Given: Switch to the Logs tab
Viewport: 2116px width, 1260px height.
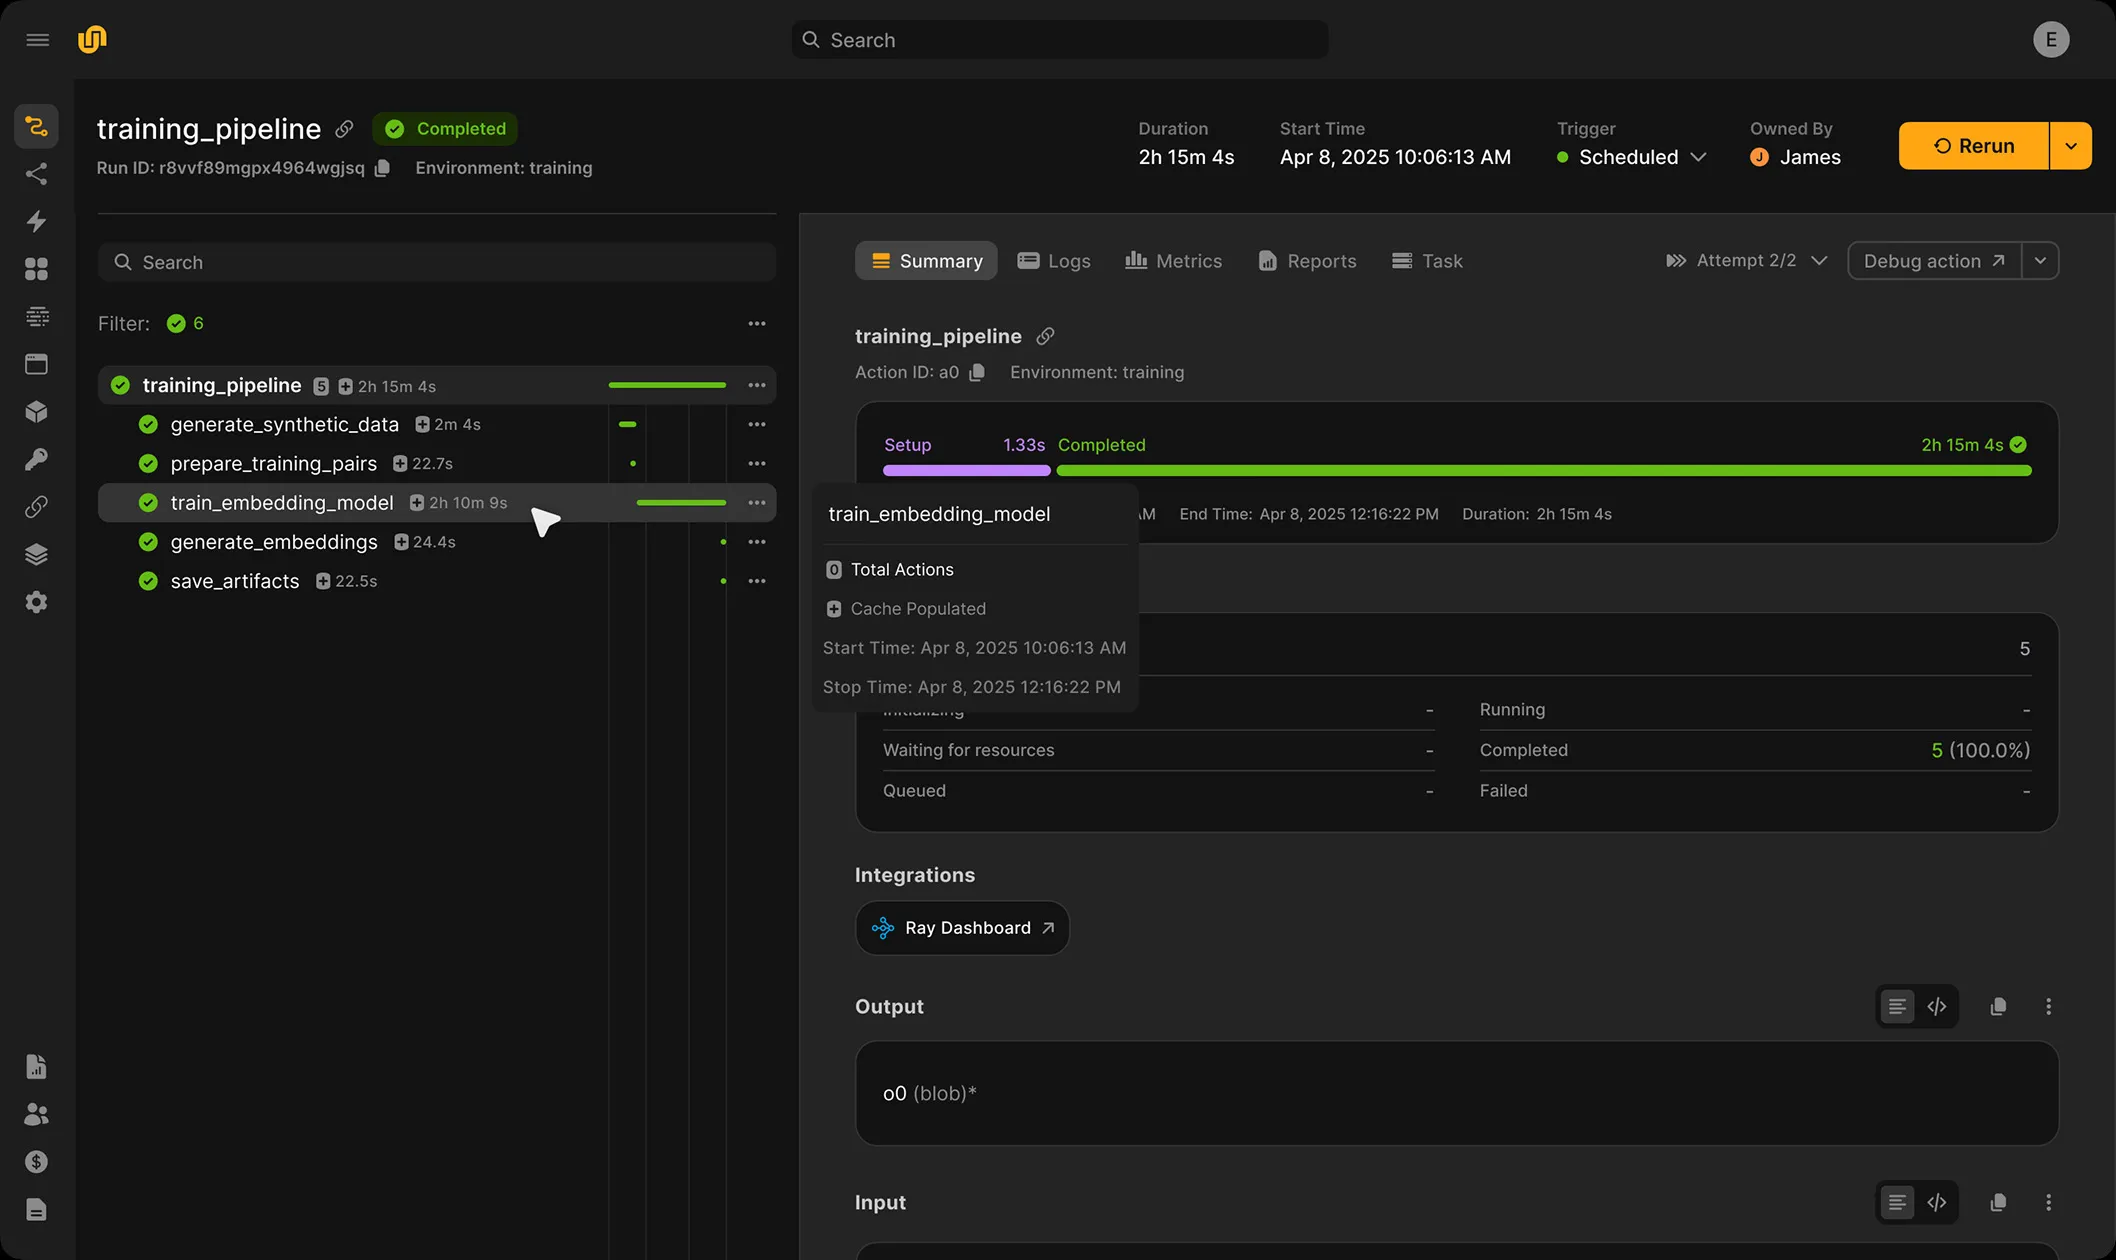Looking at the screenshot, I should [1054, 261].
